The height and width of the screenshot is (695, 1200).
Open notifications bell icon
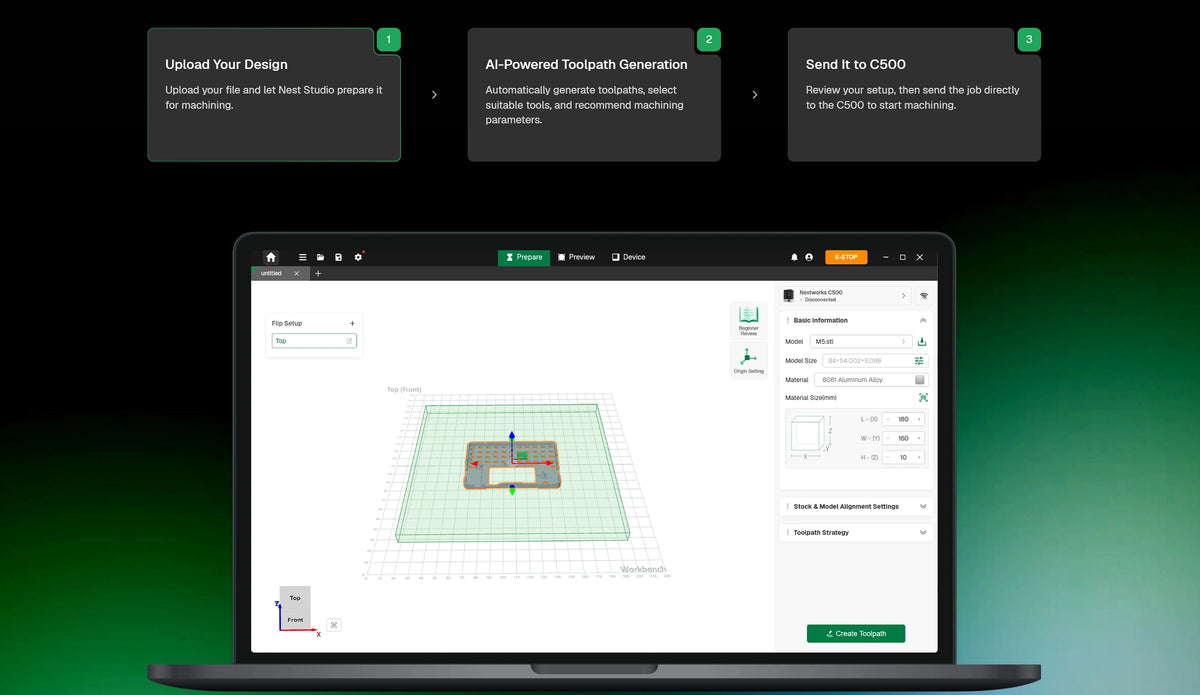[795, 257]
